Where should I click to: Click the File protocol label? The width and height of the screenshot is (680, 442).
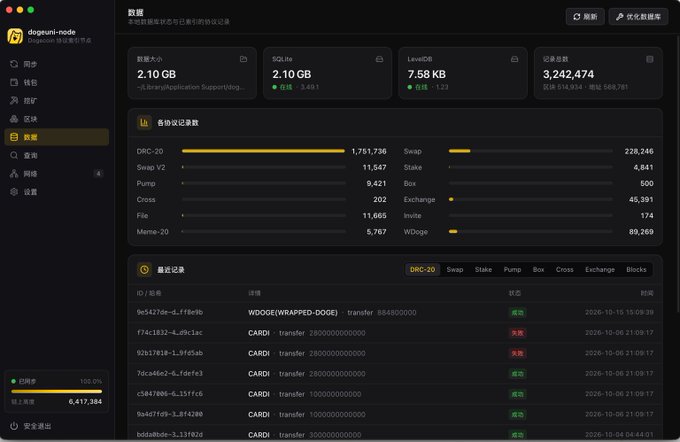pyautogui.click(x=142, y=216)
